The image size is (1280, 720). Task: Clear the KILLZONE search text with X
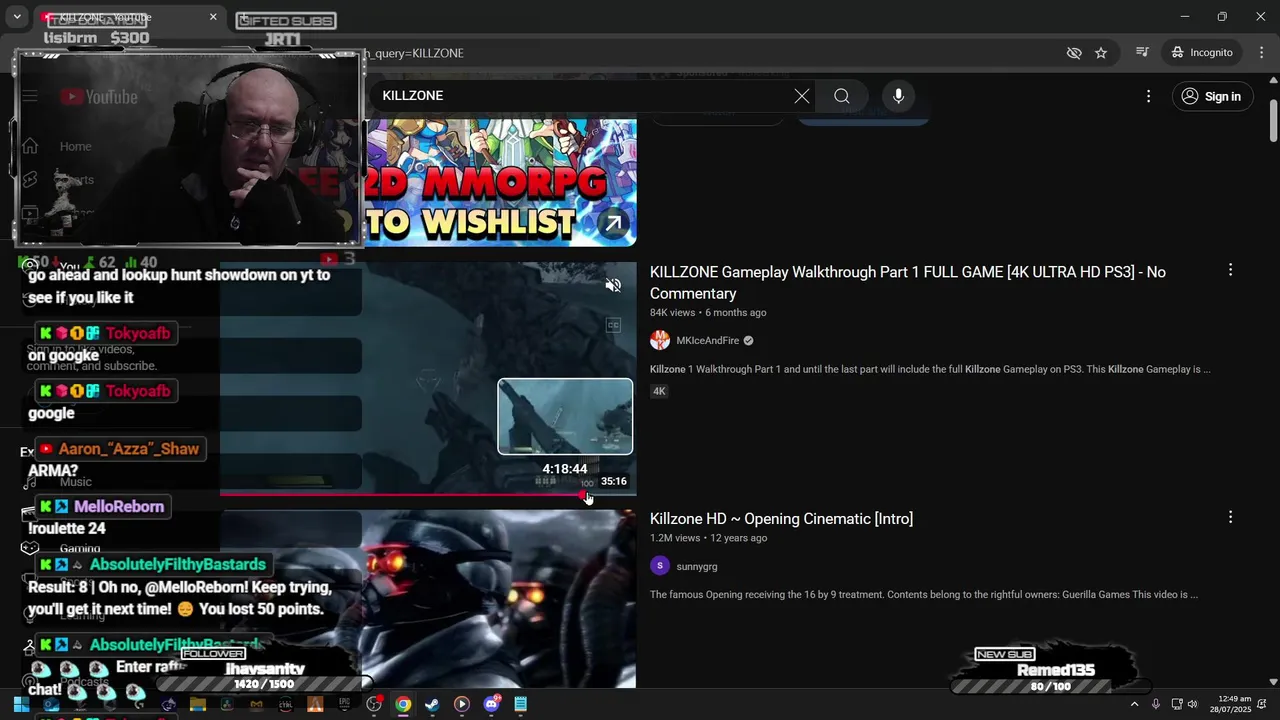click(802, 96)
